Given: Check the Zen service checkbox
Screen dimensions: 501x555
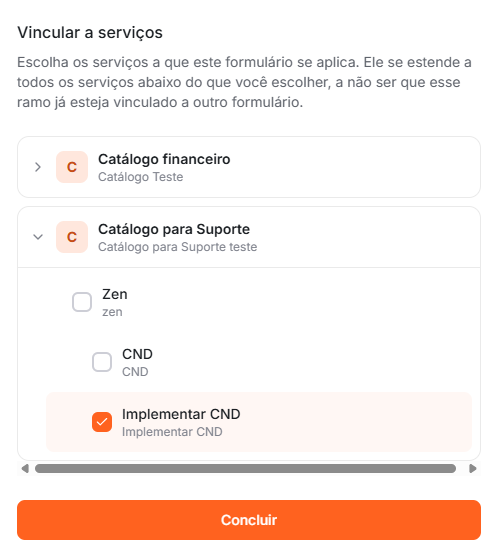Looking at the screenshot, I should click(82, 302).
